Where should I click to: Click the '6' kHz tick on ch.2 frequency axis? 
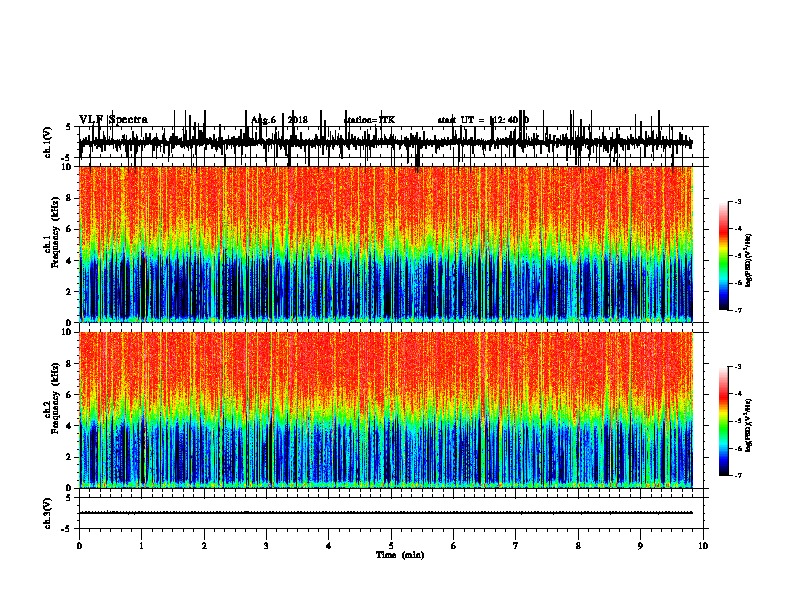pyautogui.click(x=70, y=395)
